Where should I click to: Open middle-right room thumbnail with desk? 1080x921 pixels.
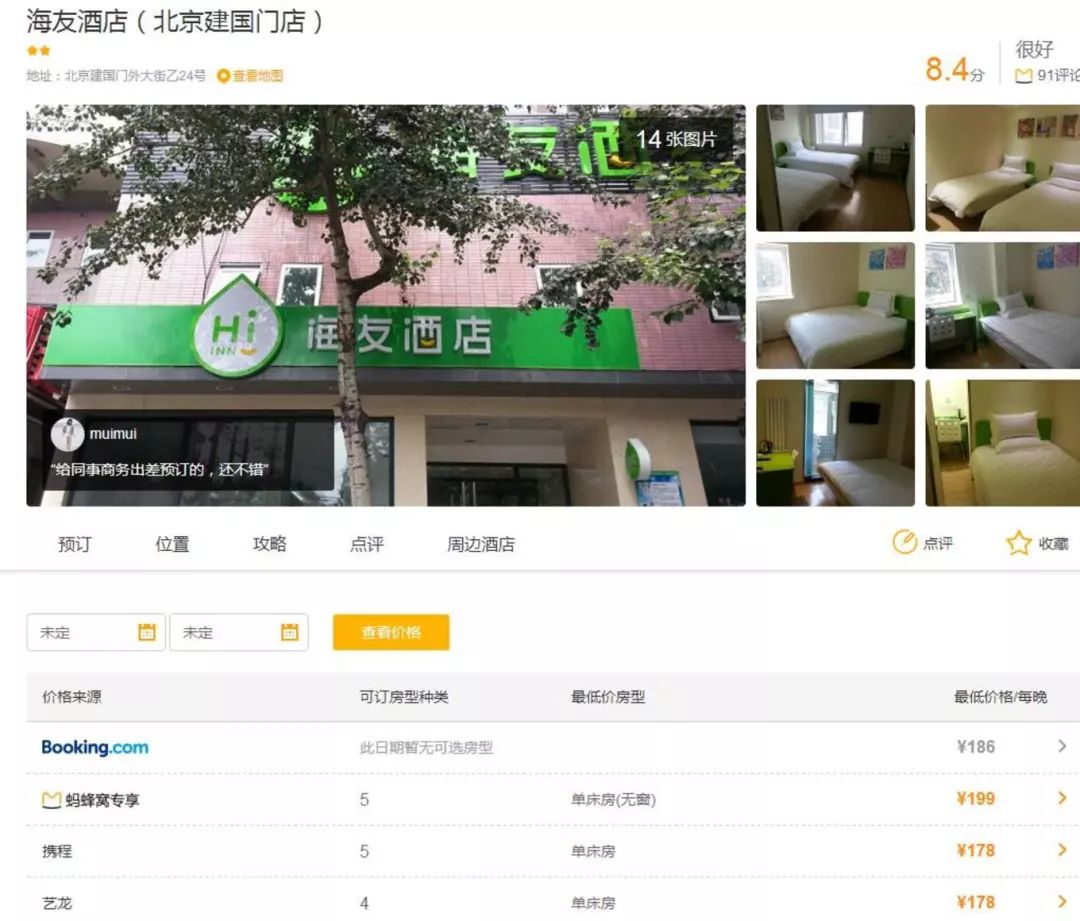pyautogui.click(x=1003, y=305)
